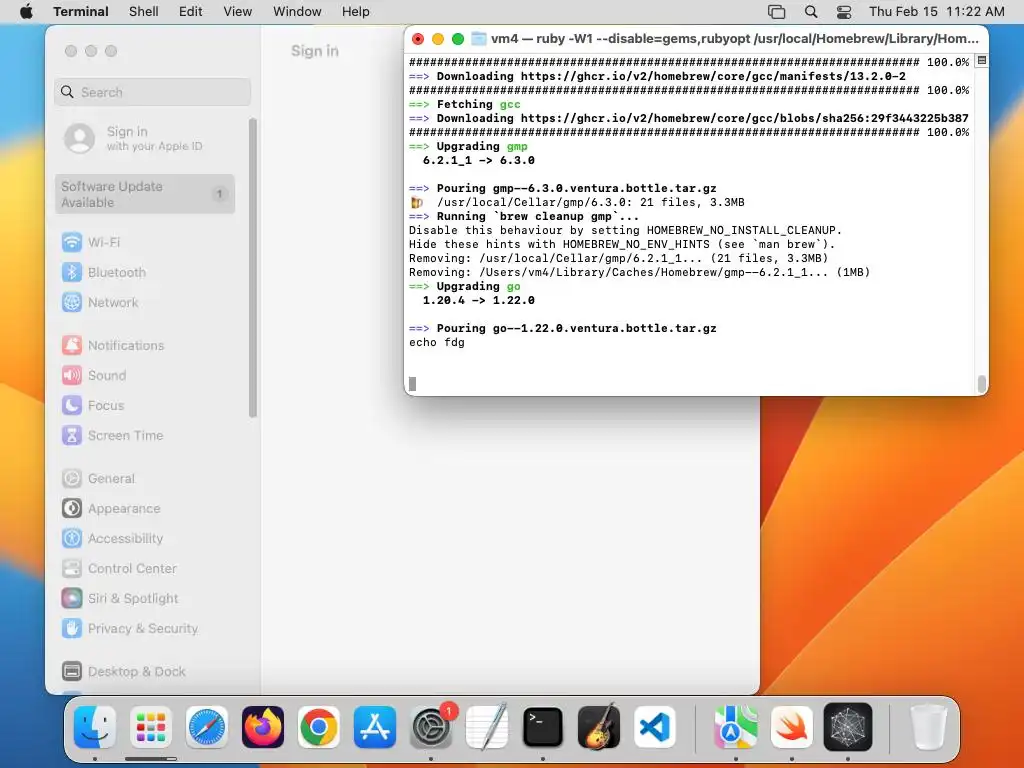Click the Screen Time hourglass icon in Settings
Image resolution: width=1024 pixels, height=768 pixels.
click(72, 436)
